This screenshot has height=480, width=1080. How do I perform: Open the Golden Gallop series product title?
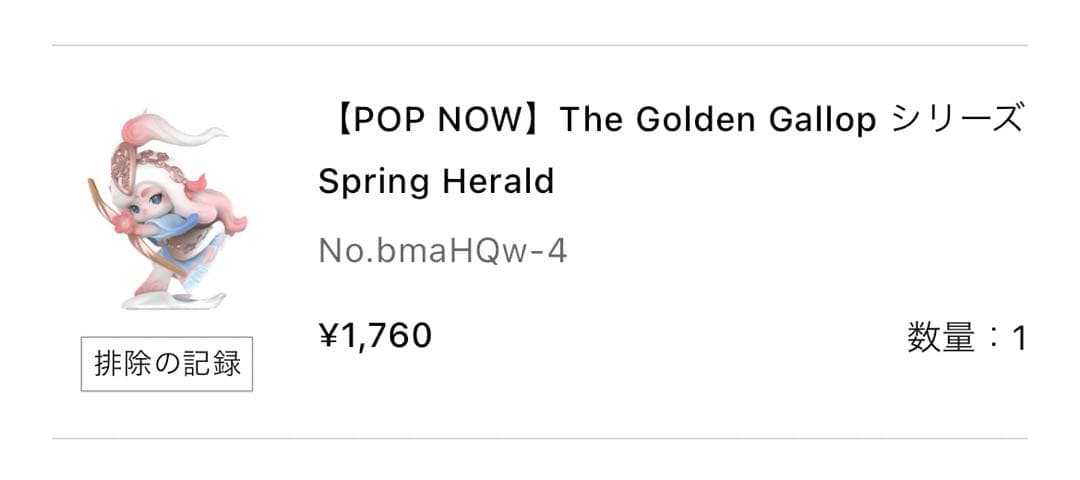coord(672,120)
